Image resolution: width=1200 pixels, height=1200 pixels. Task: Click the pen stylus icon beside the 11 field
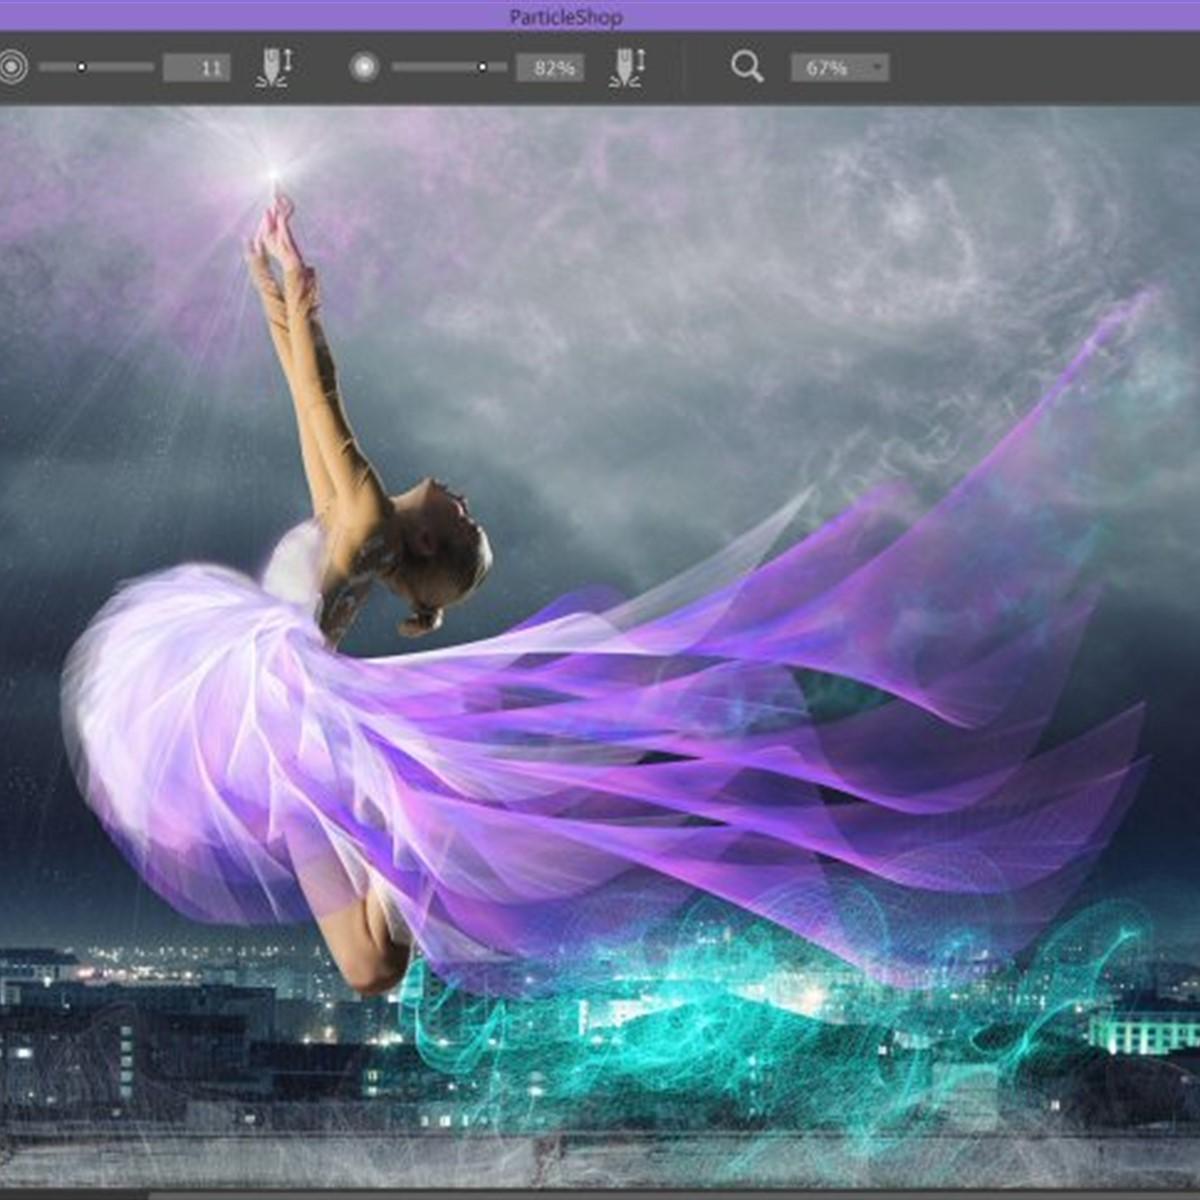coord(276,66)
